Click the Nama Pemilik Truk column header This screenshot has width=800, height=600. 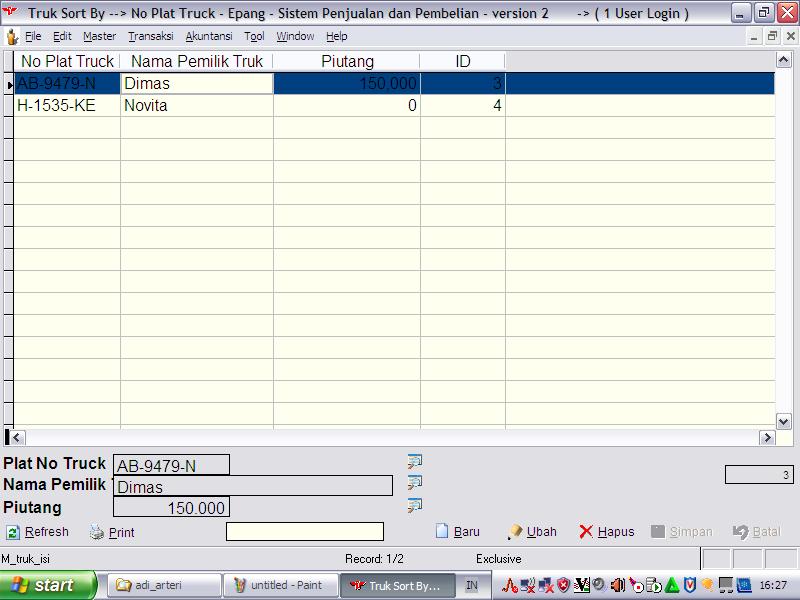click(197, 61)
